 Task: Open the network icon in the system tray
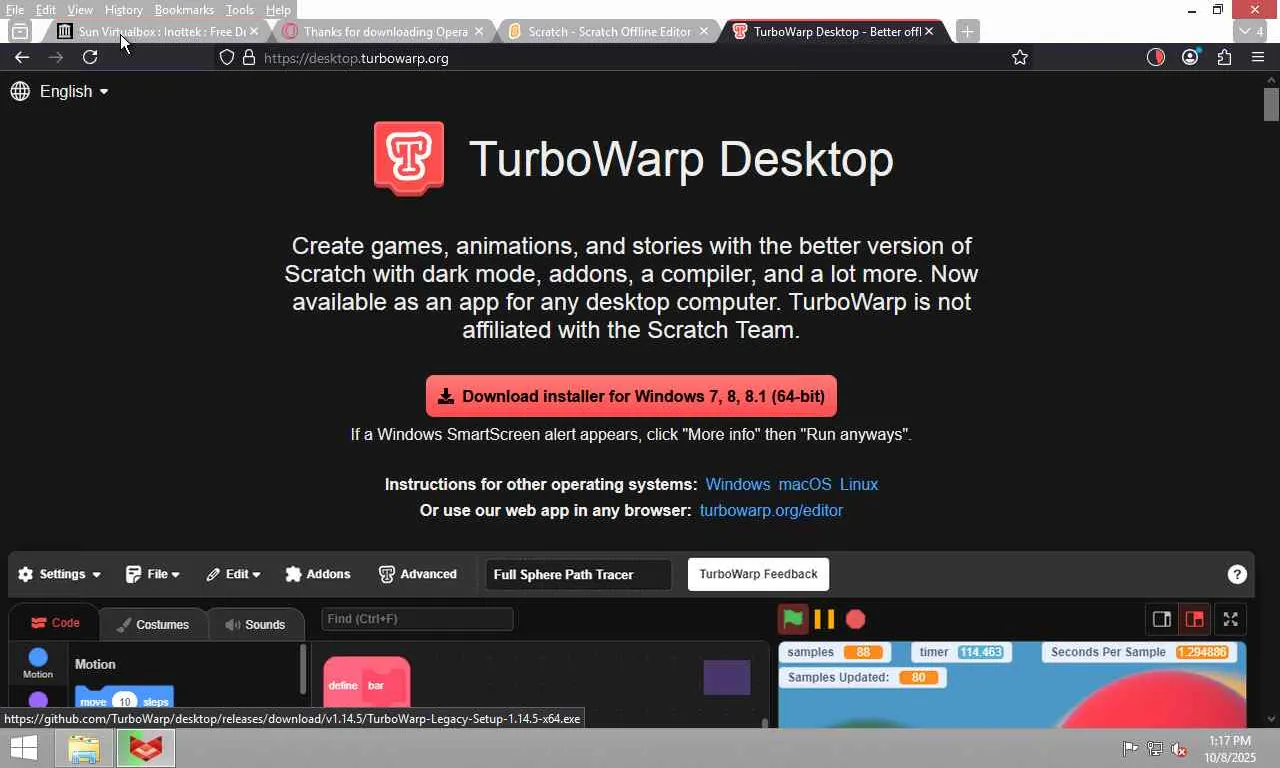pyautogui.click(x=1155, y=748)
